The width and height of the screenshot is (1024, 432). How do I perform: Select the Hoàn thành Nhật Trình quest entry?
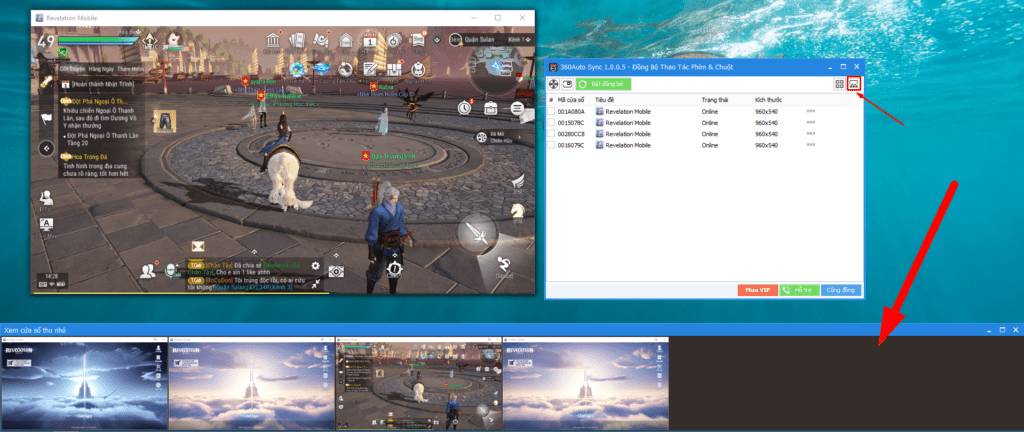click(x=98, y=85)
